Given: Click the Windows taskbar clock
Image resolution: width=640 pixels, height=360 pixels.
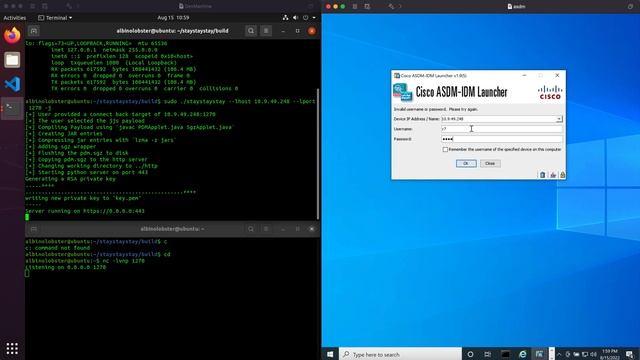Looking at the screenshot, I should pyautogui.click(x=609, y=354).
